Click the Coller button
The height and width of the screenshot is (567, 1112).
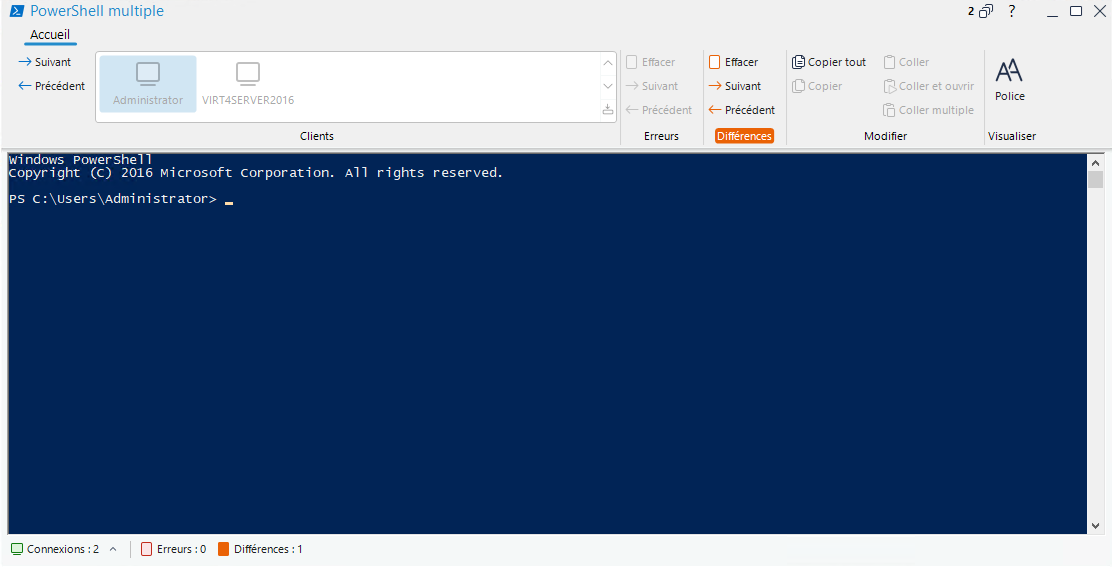[x=906, y=62]
